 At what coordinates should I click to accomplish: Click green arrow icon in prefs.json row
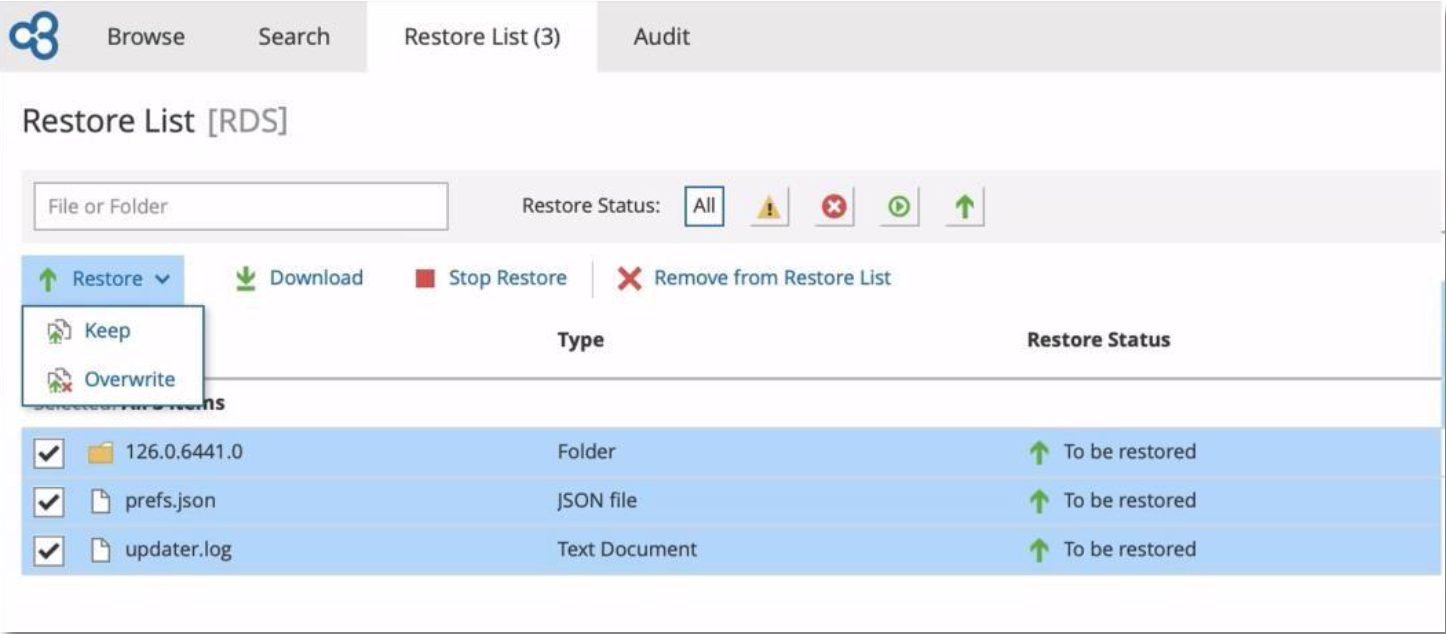coord(1039,502)
